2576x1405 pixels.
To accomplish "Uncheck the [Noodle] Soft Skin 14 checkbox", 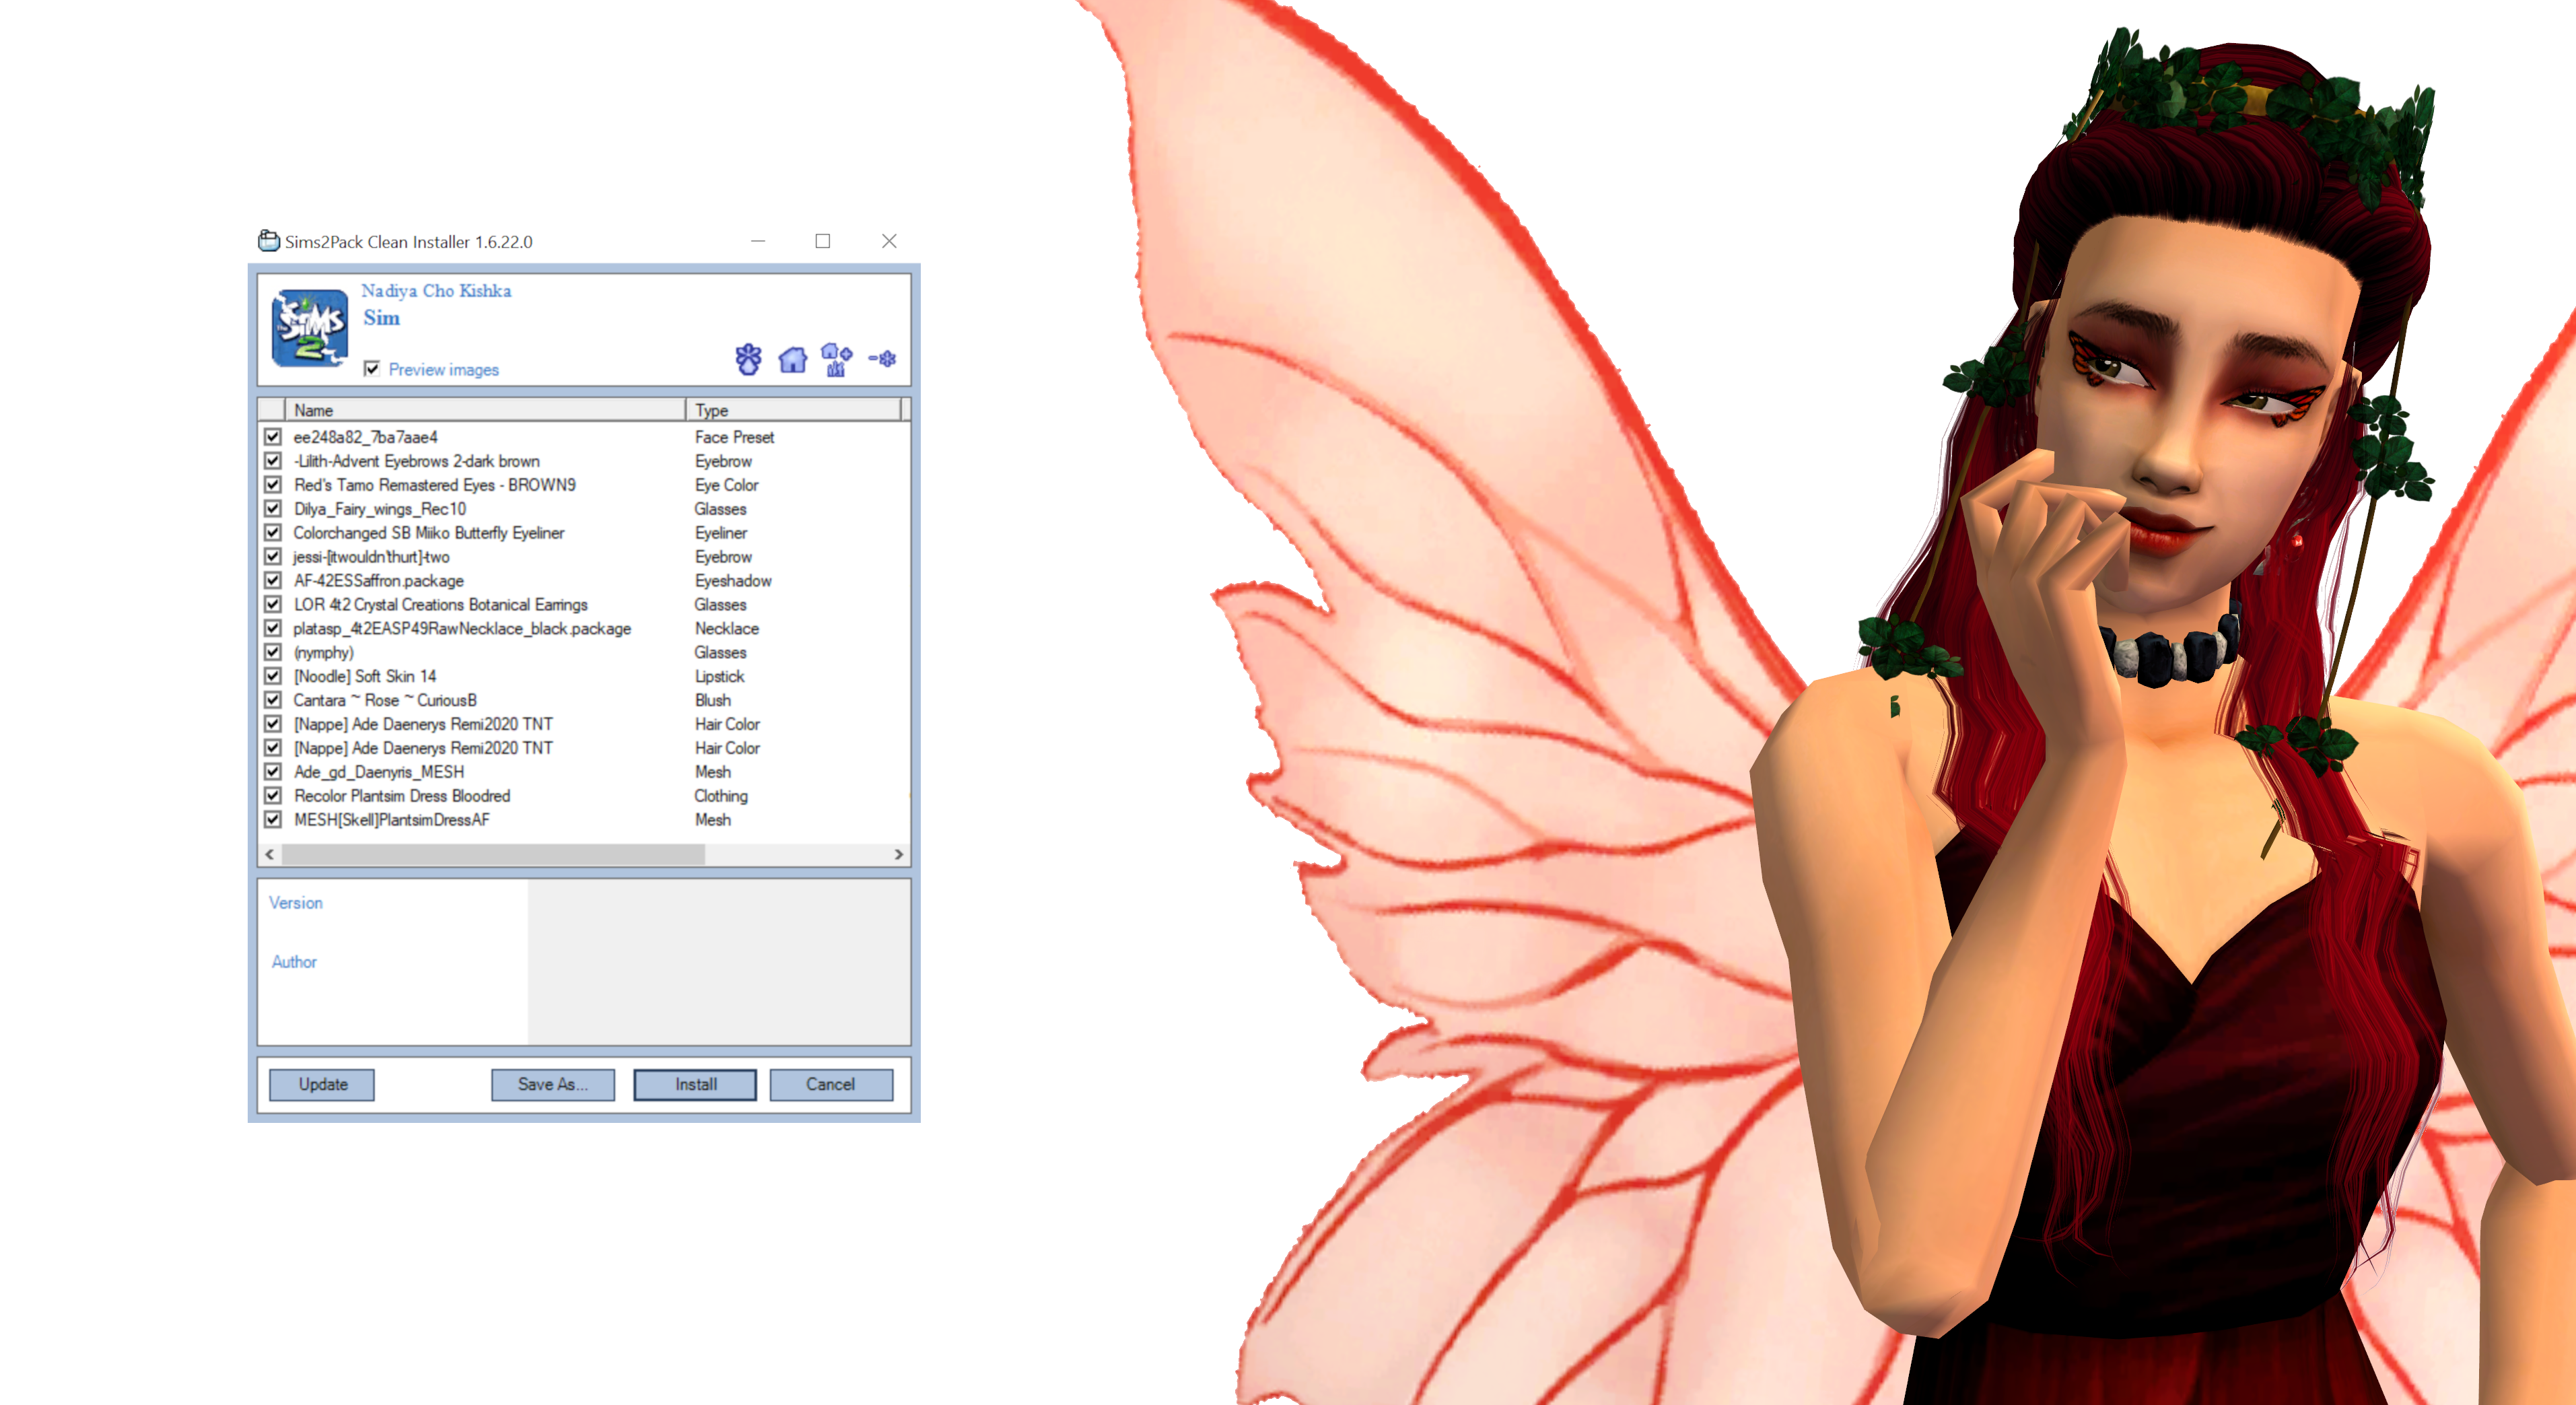I will coord(272,676).
